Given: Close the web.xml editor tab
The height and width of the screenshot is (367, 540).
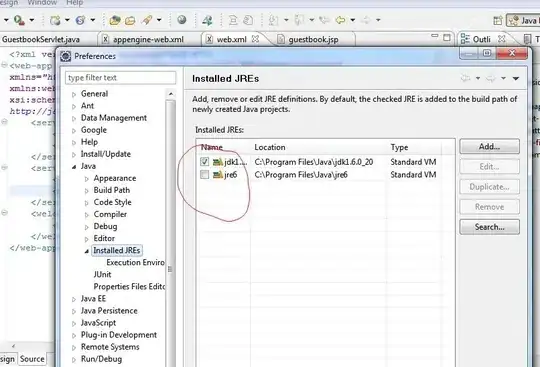Looking at the screenshot, I should (x=255, y=39).
